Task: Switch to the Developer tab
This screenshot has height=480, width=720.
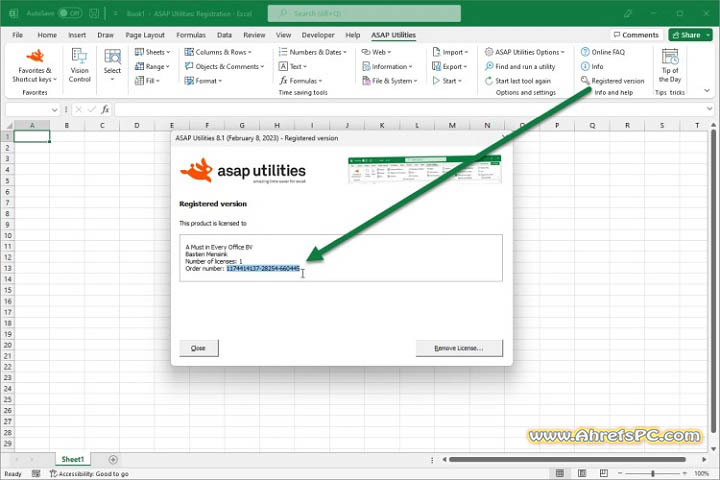Action: click(x=318, y=35)
